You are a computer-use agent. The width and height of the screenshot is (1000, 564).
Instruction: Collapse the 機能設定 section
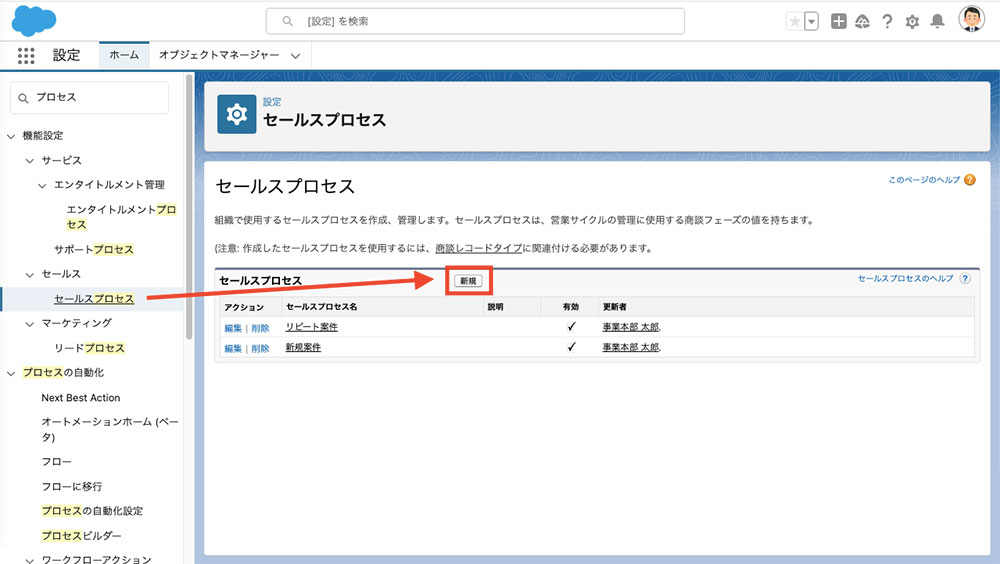11,136
